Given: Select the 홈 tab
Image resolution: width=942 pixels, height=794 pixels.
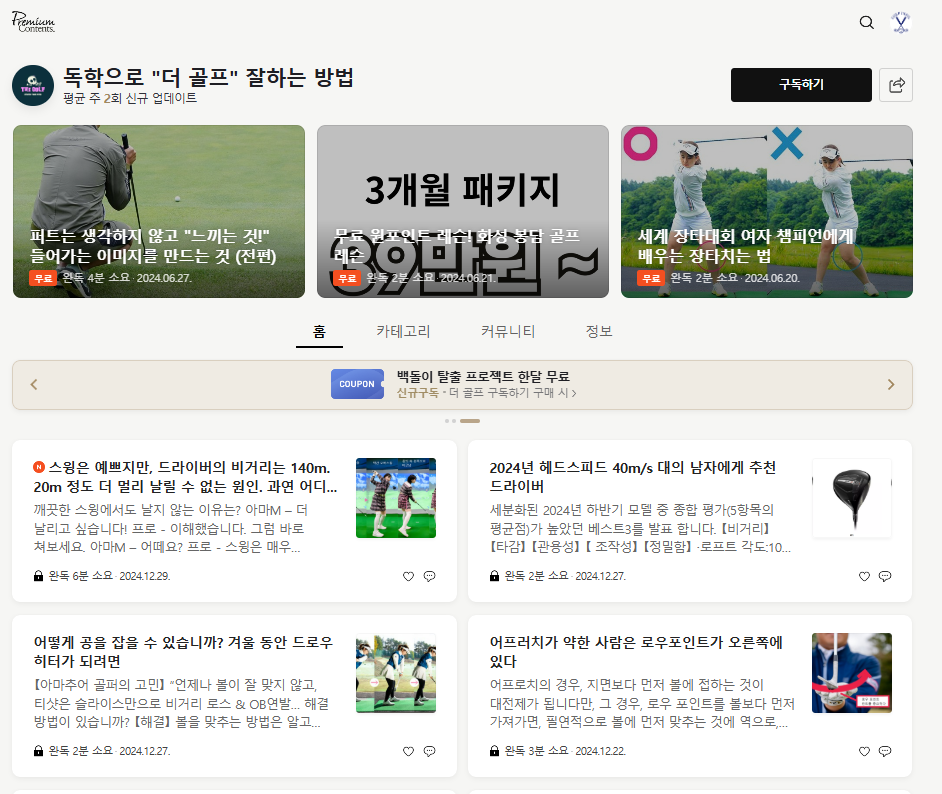Looking at the screenshot, I should 319,332.
